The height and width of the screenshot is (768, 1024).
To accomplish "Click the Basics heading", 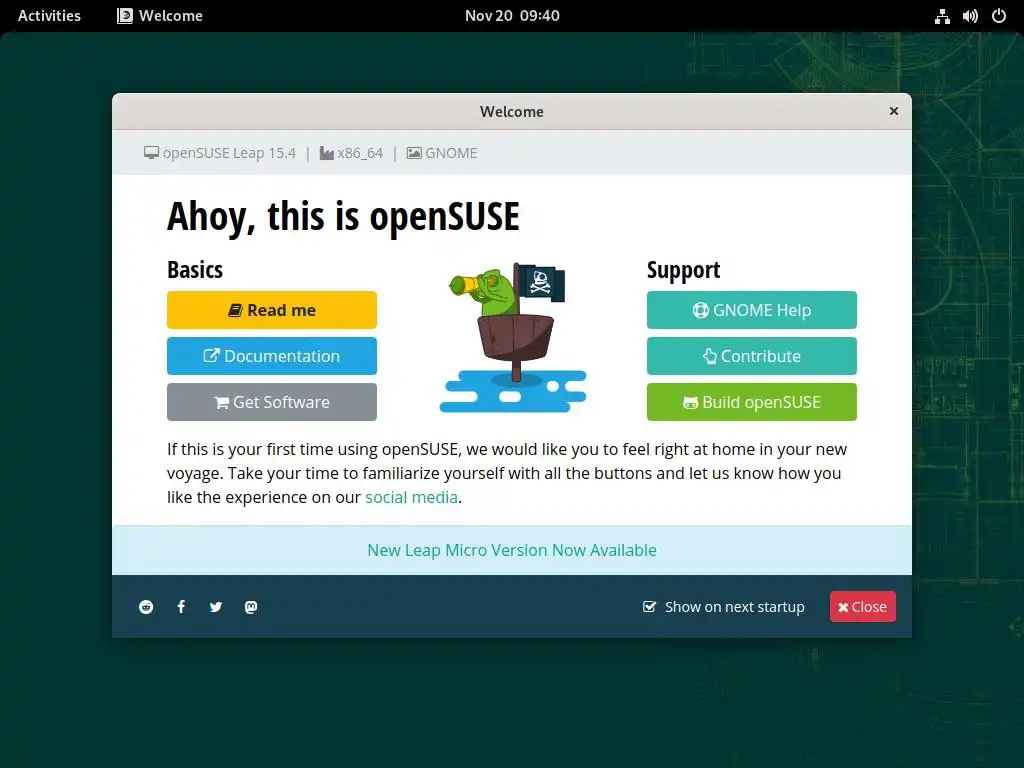I will coord(195,270).
